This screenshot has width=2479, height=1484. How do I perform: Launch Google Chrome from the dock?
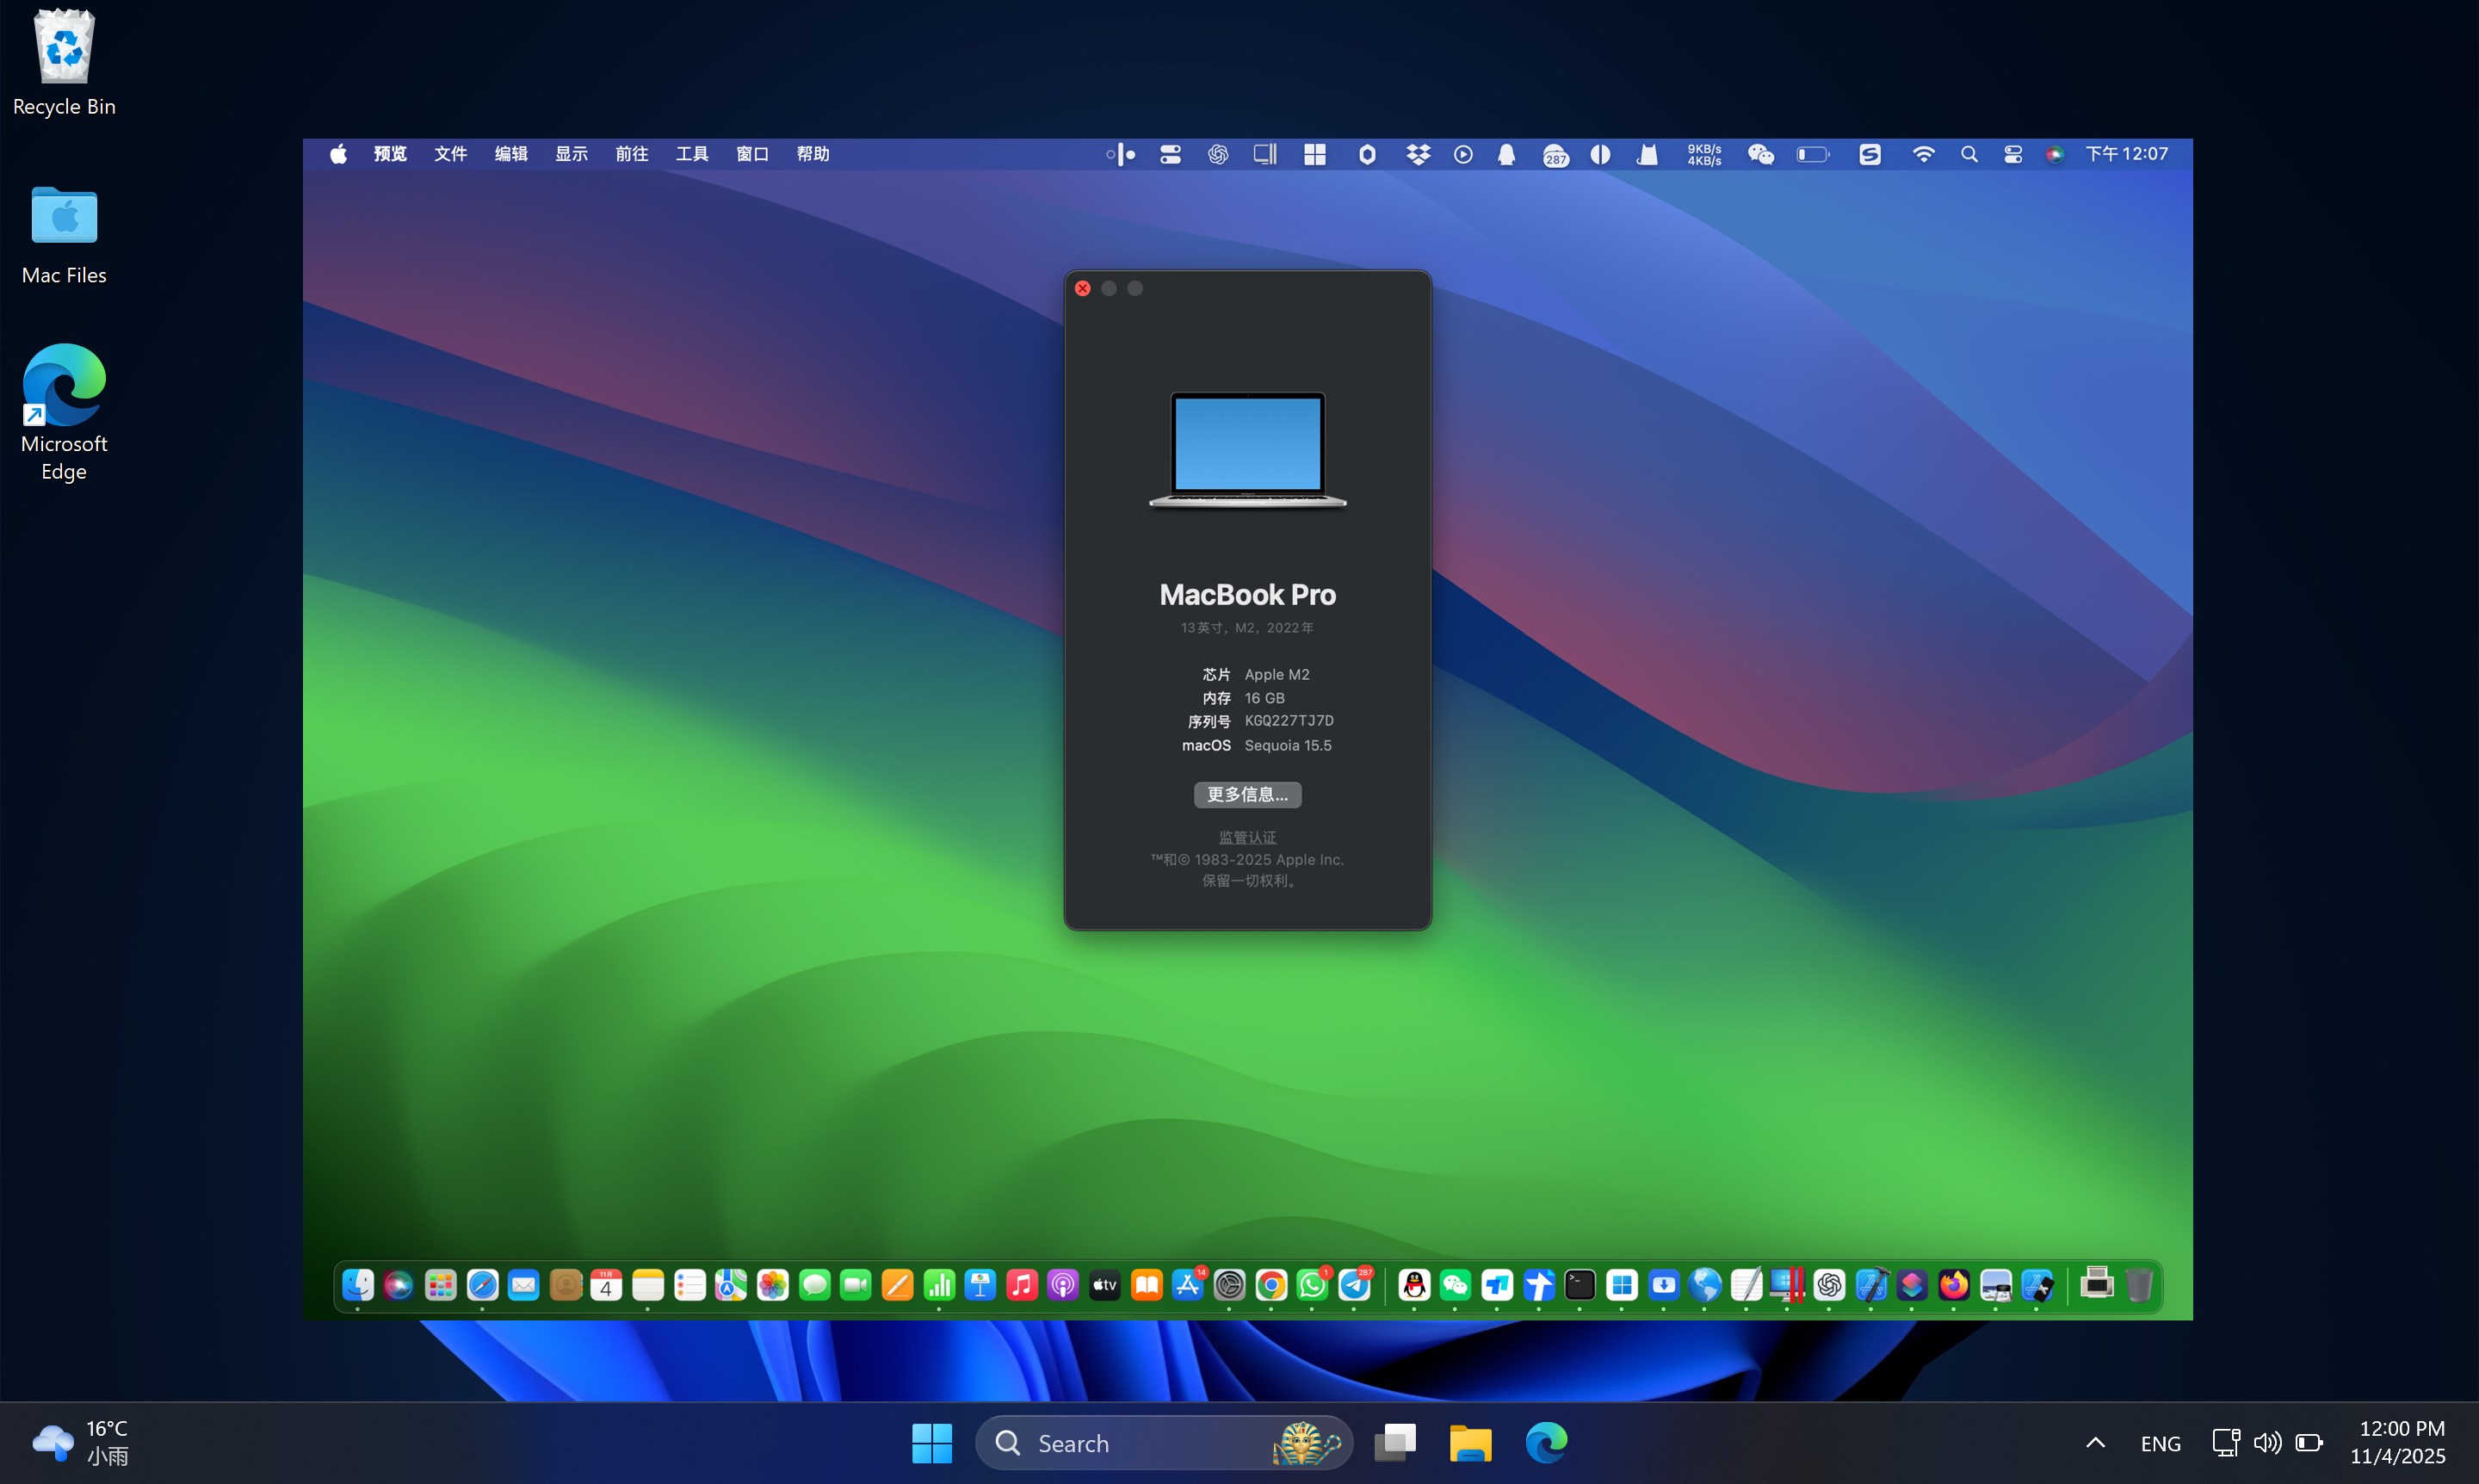(x=1271, y=1285)
